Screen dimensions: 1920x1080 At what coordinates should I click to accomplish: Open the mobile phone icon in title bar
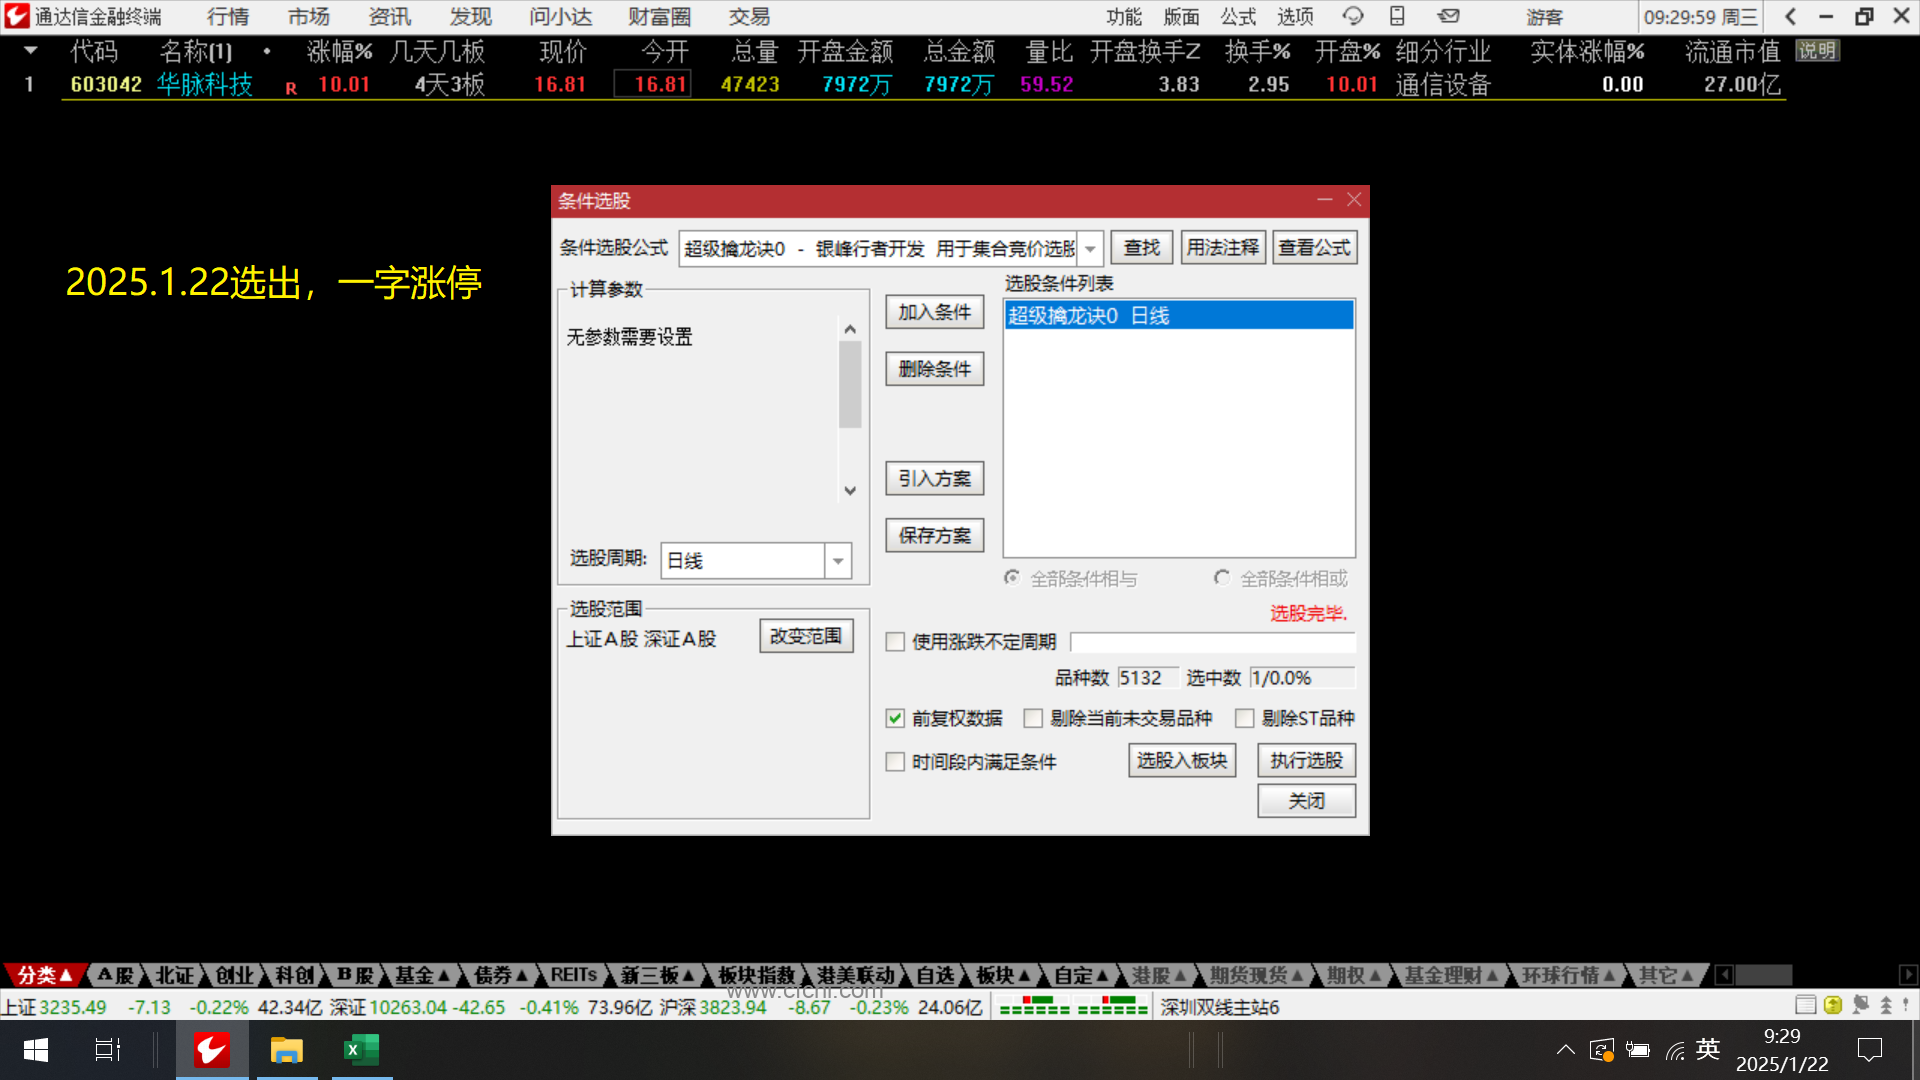click(x=1398, y=16)
